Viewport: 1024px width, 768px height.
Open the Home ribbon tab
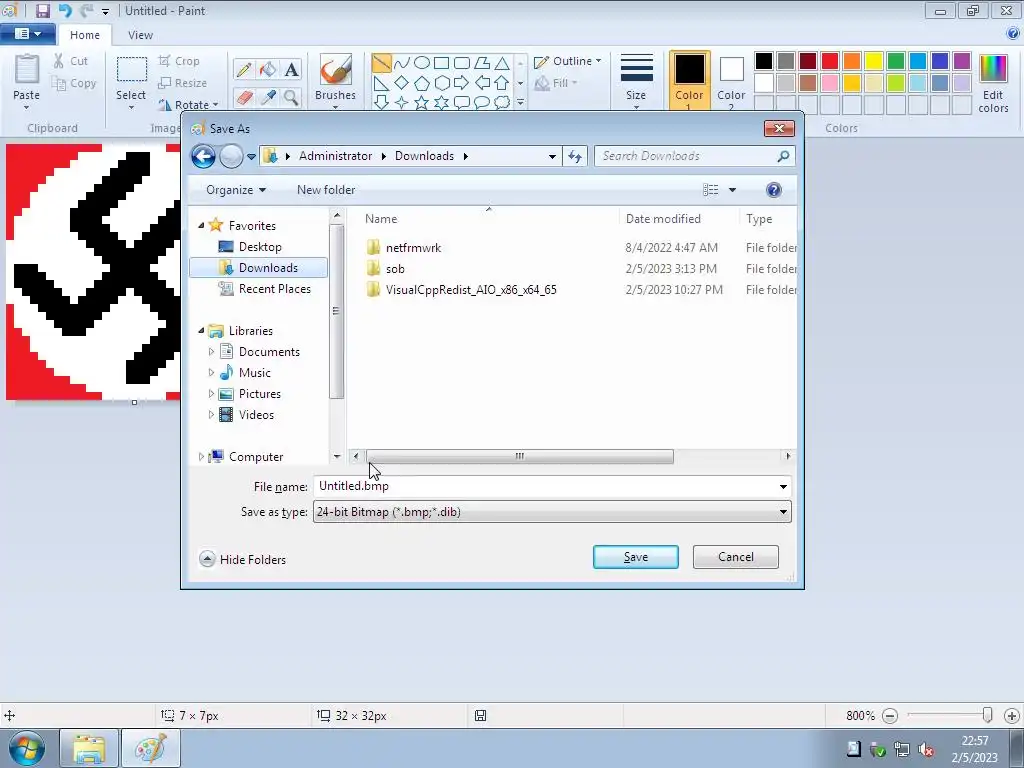[x=85, y=35]
